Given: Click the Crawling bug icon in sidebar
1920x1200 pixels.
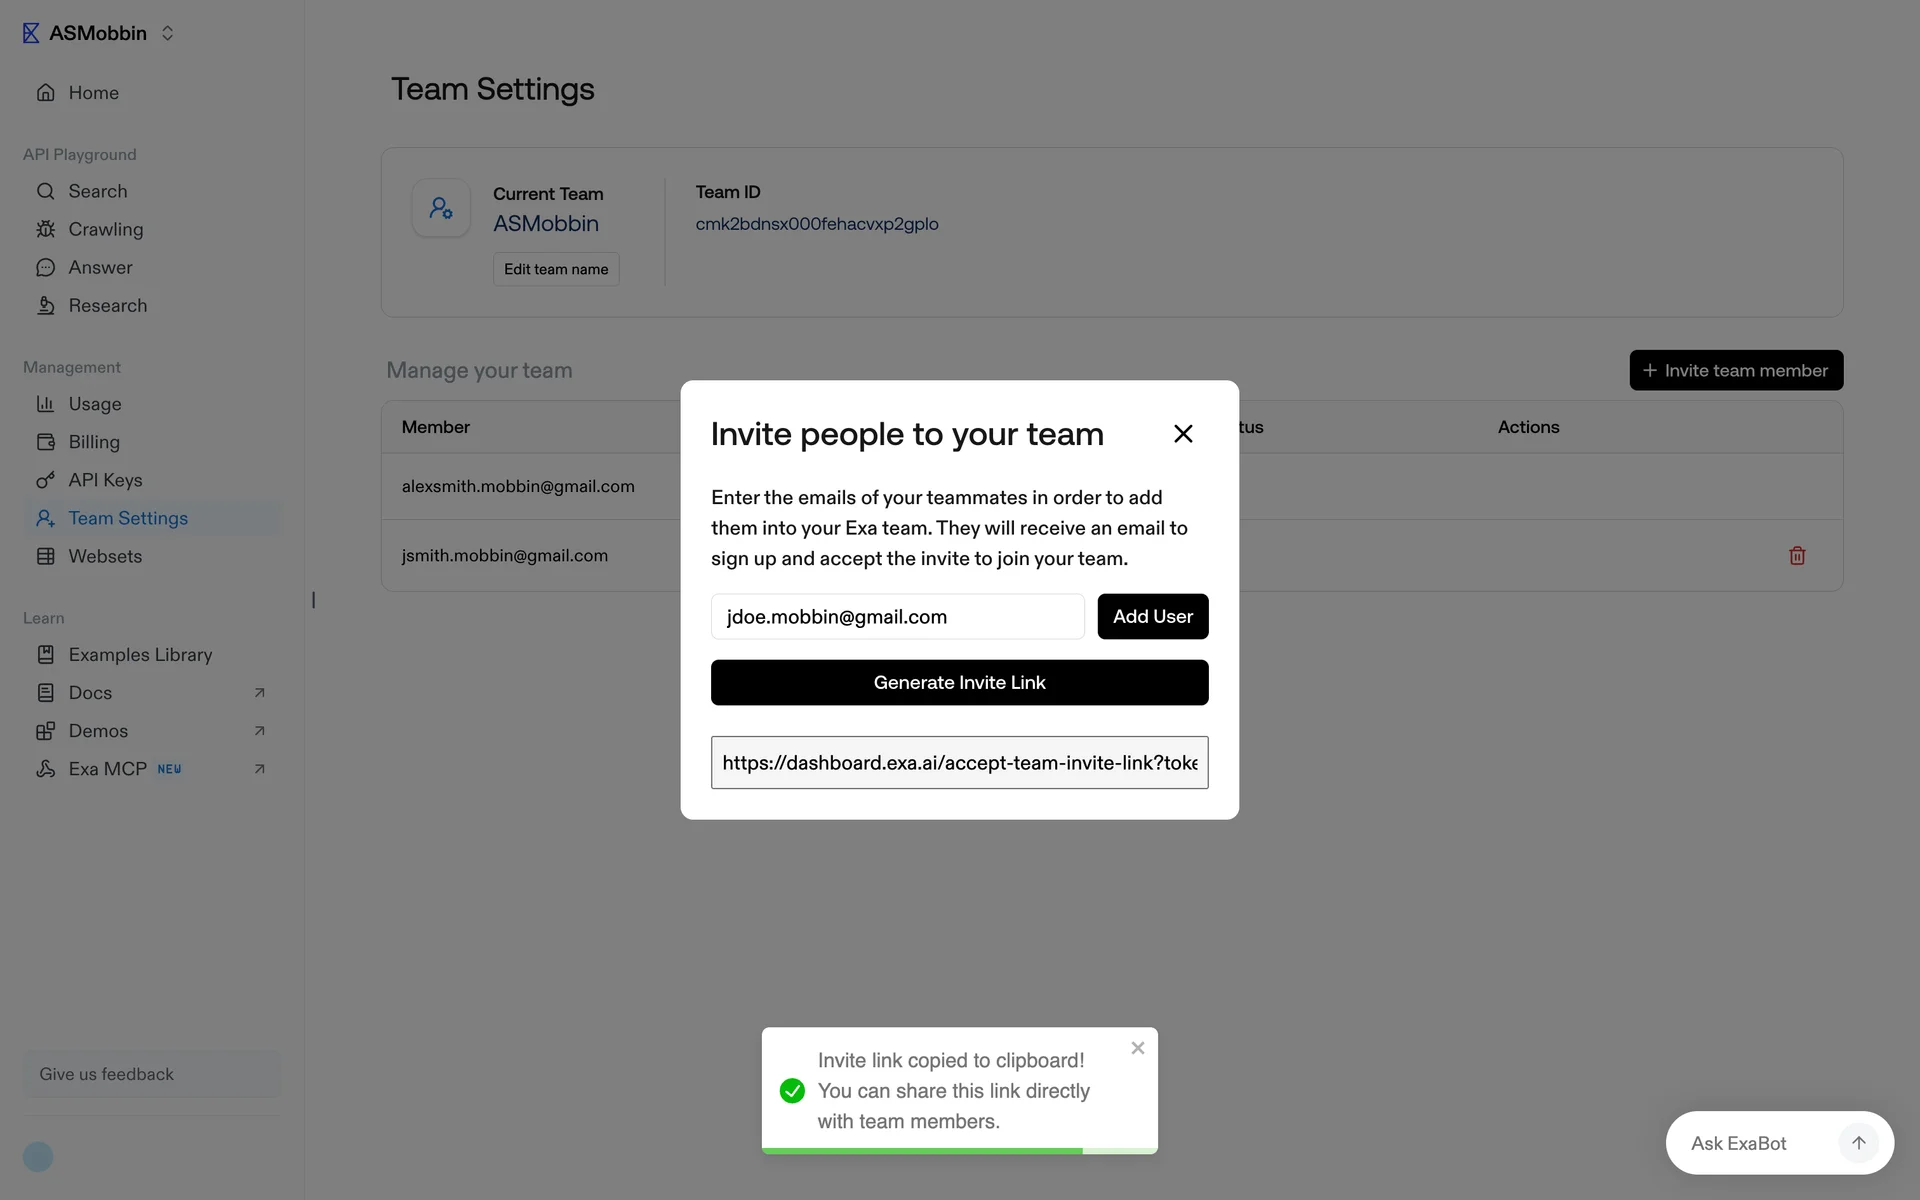Looking at the screenshot, I should tap(46, 229).
